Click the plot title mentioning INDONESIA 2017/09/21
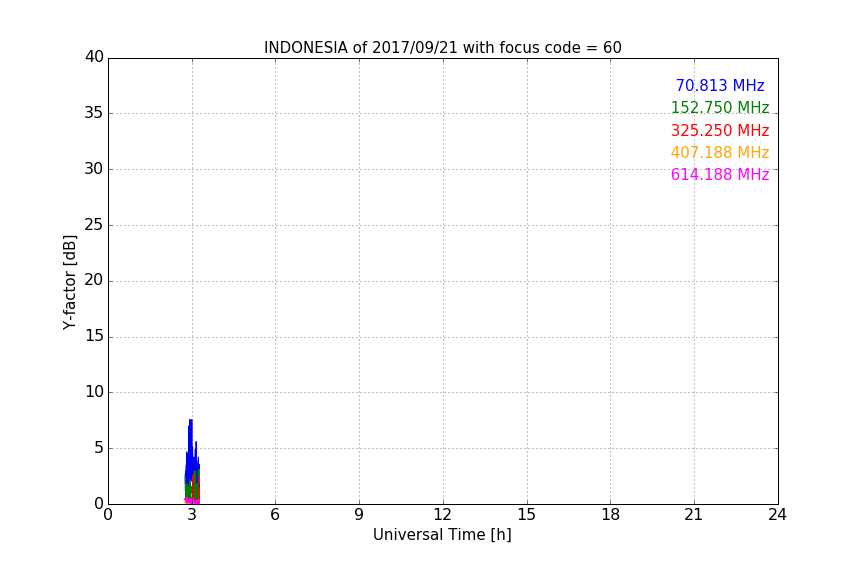 pos(442,48)
